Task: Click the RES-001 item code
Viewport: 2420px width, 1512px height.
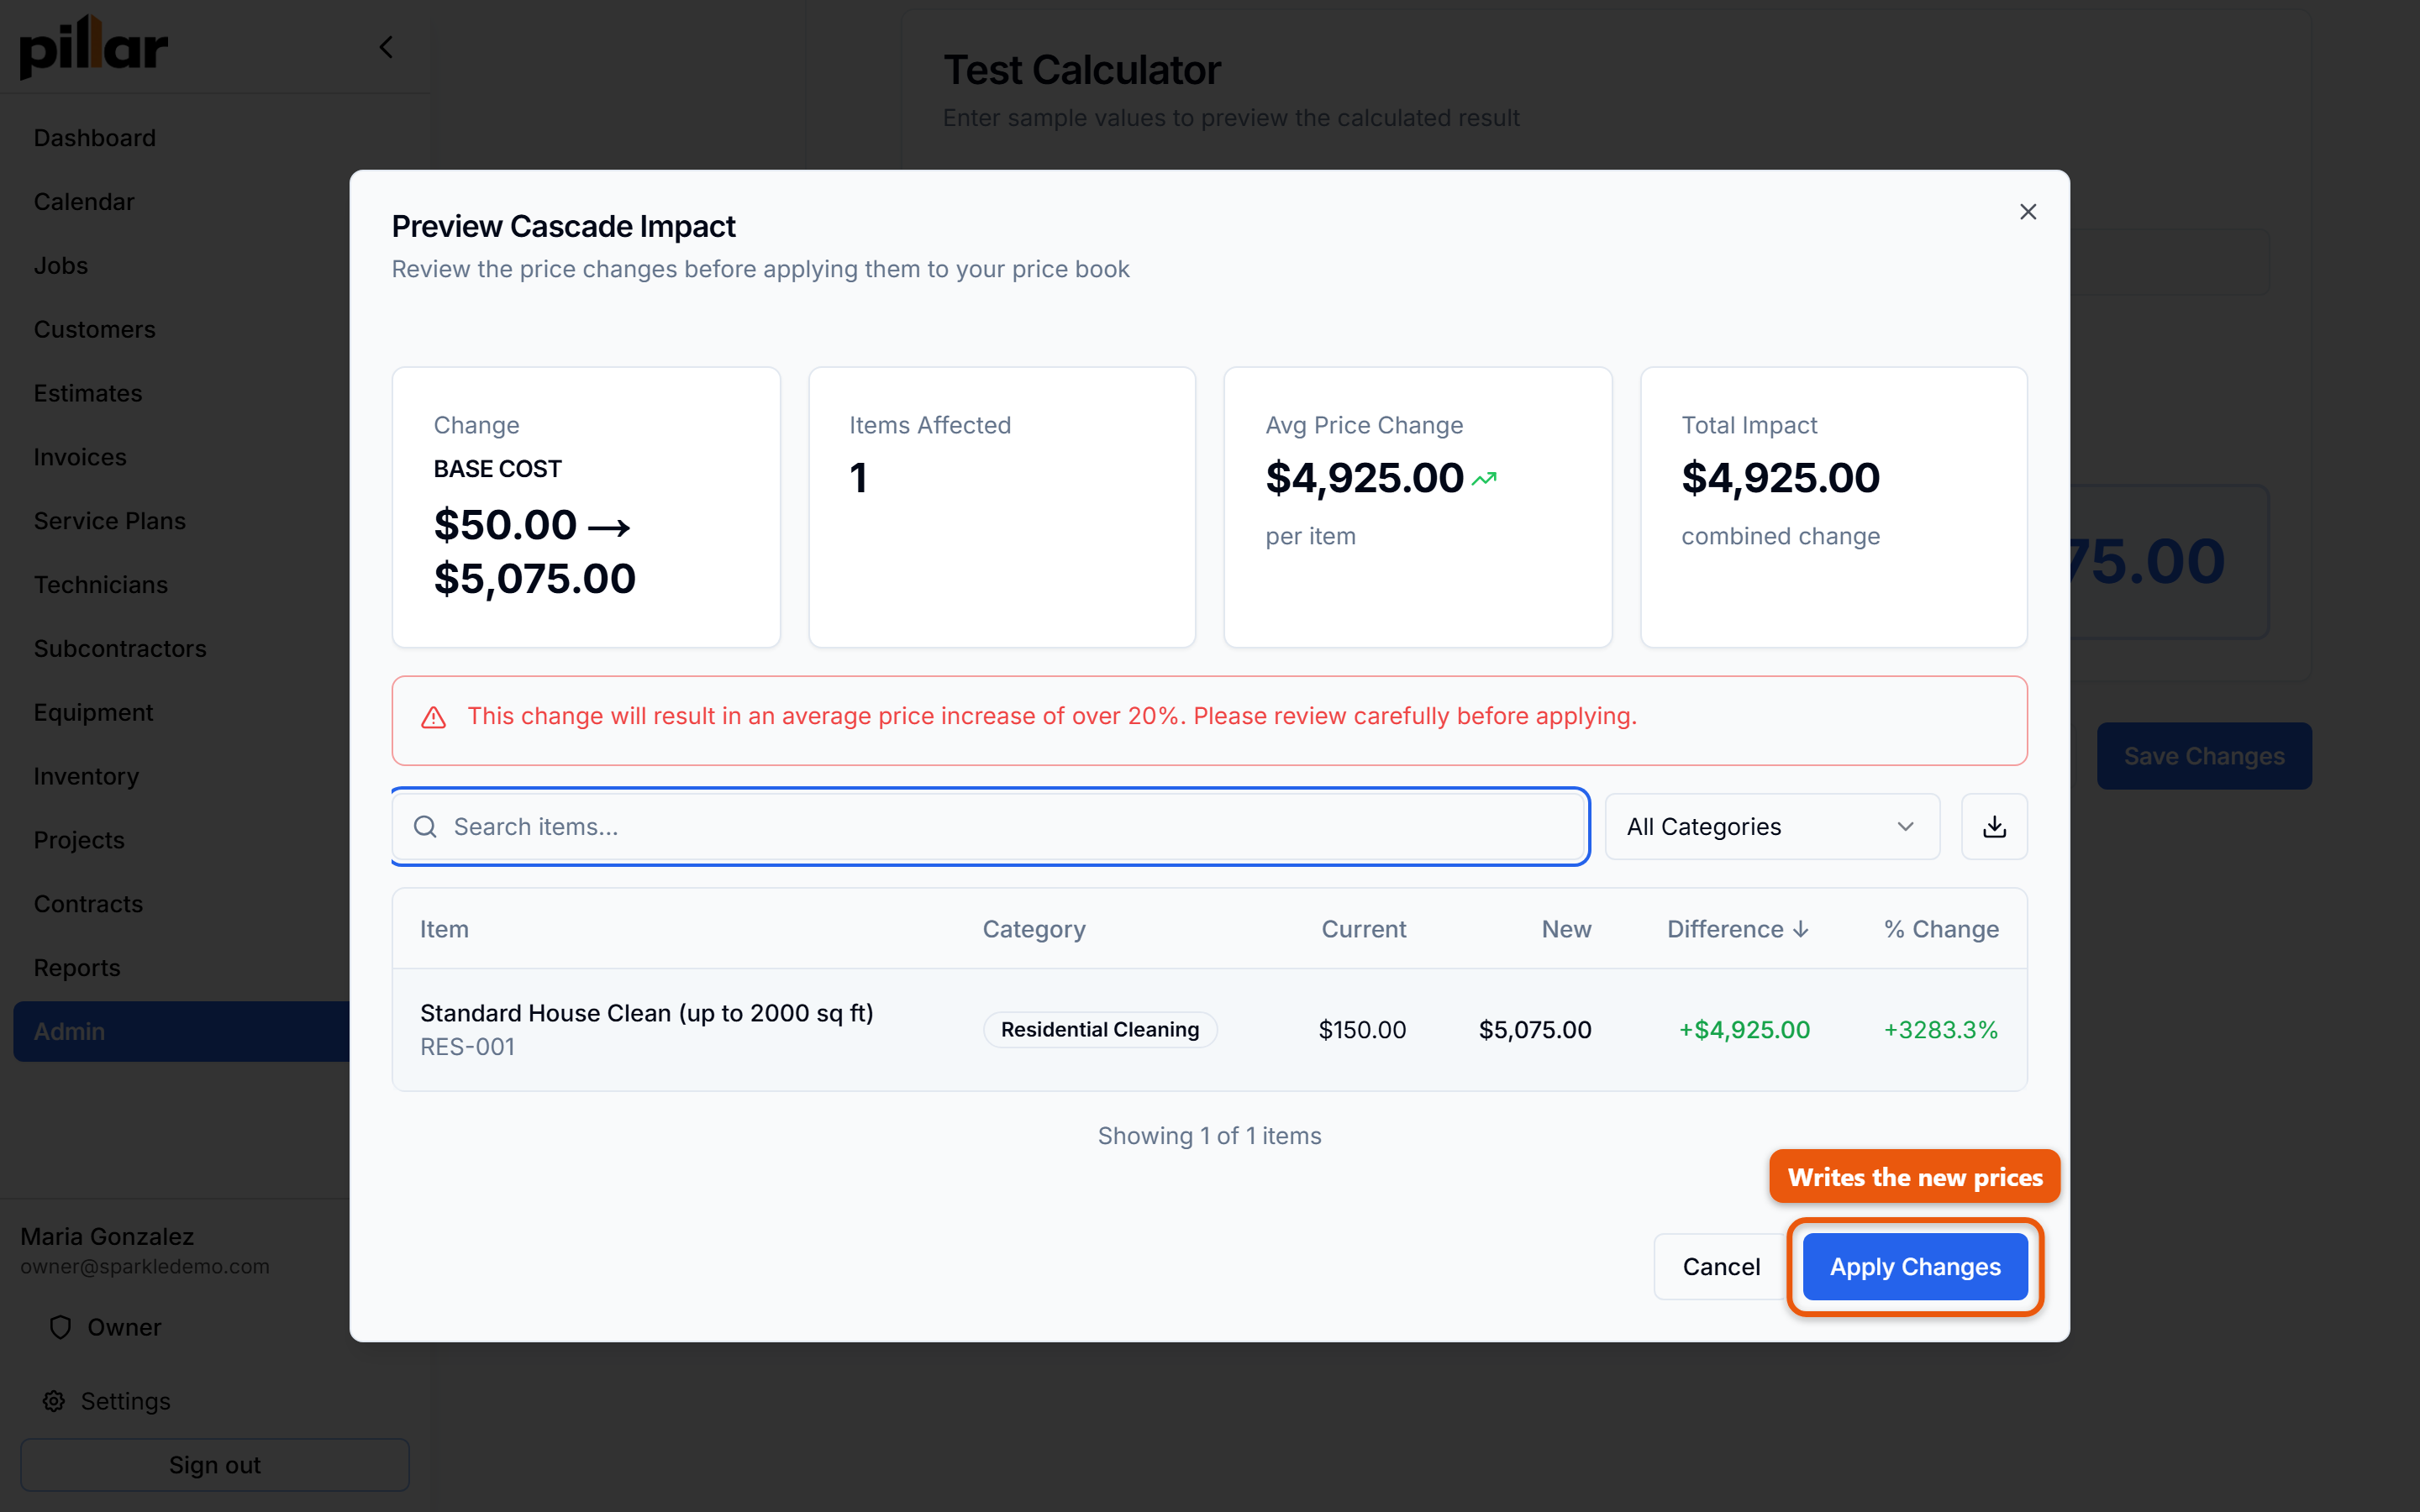Action: [x=467, y=1047]
